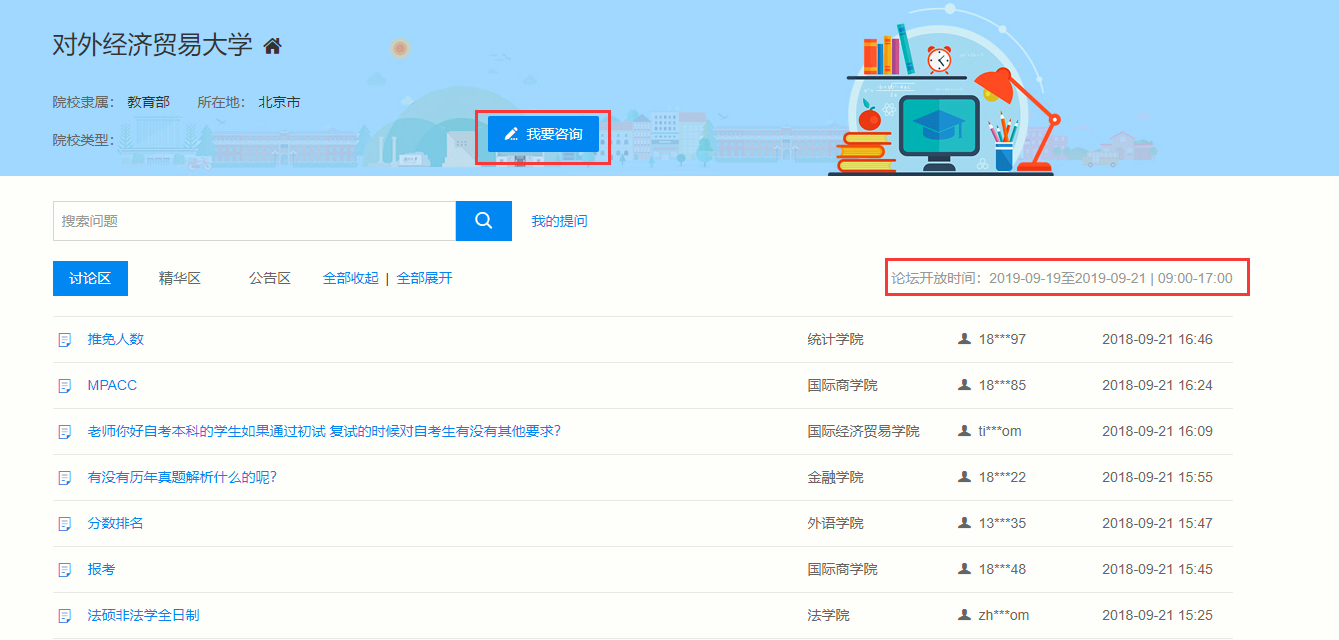Click the user icon next to zh***om
Viewport: 1339px width, 640px height.
tap(964, 615)
